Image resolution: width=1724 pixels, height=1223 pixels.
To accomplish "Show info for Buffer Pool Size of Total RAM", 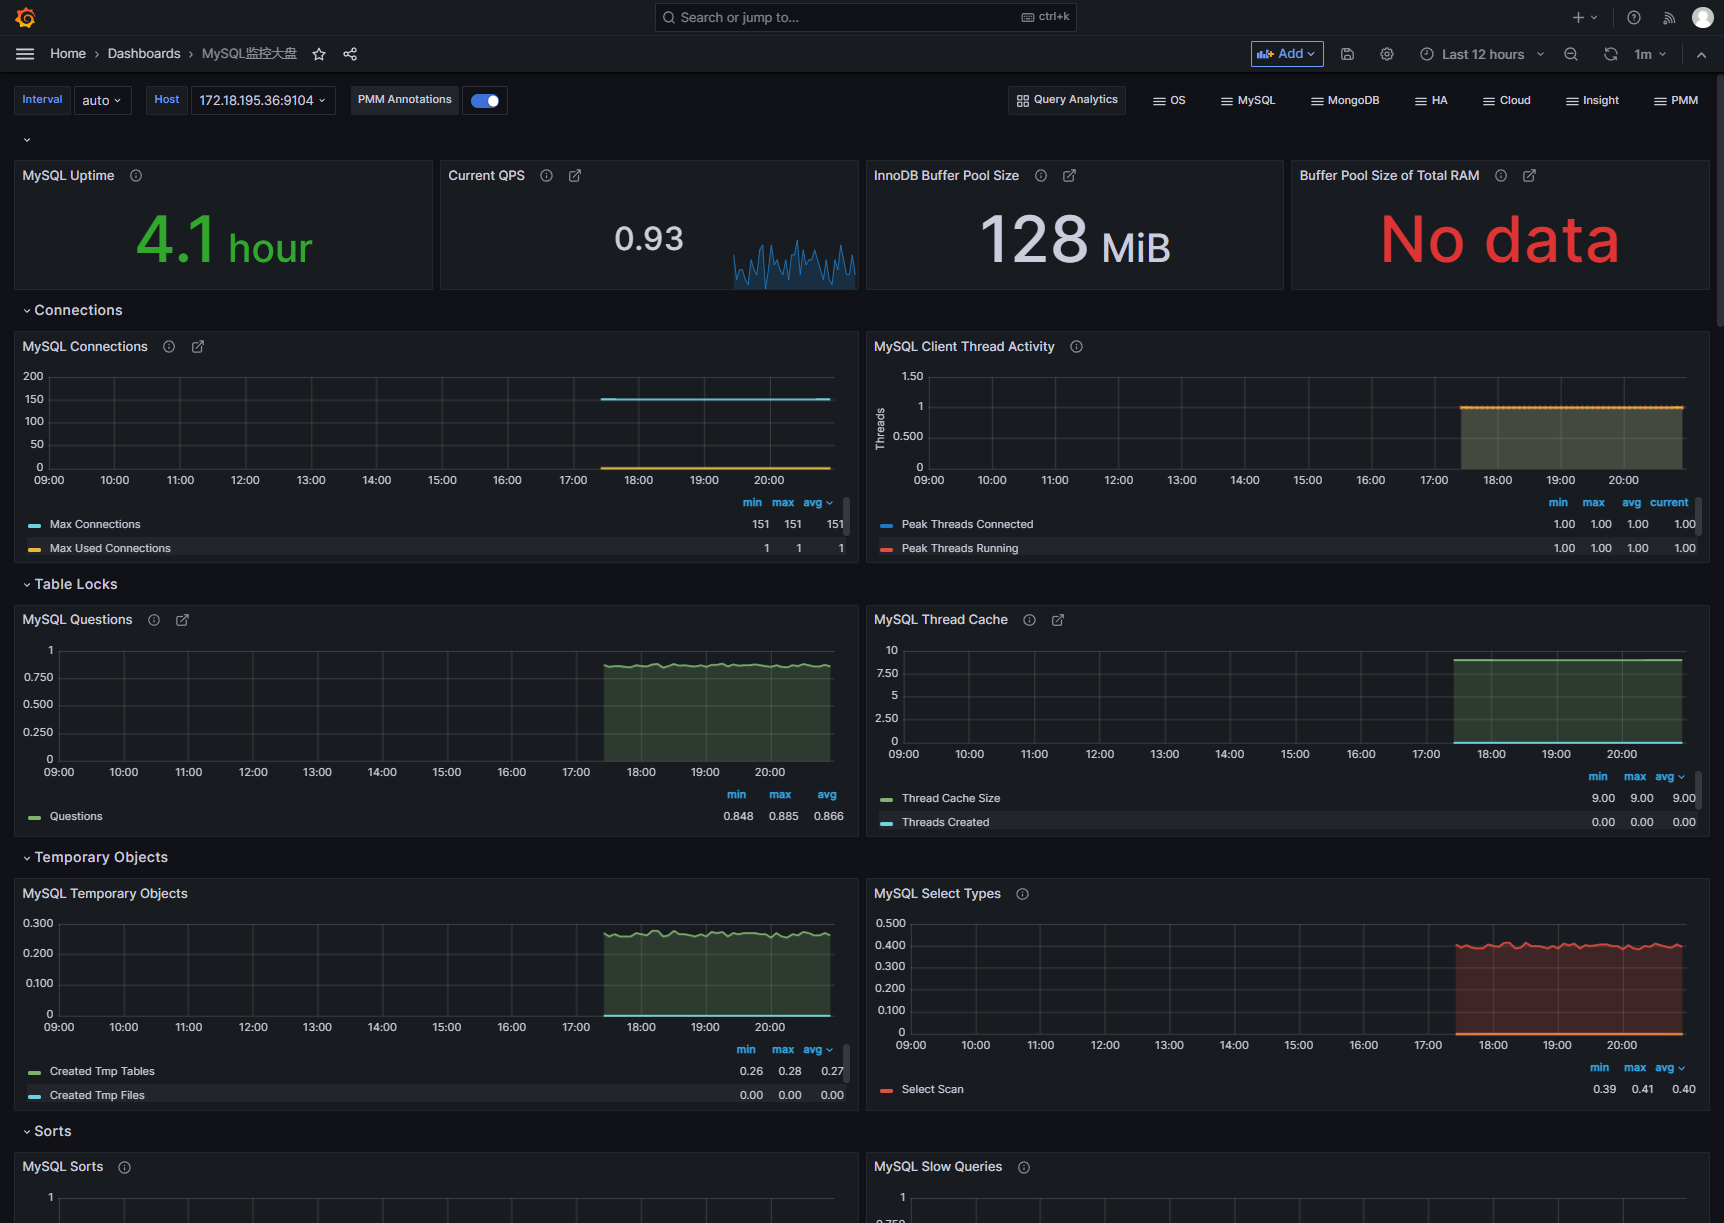I will pyautogui.click(x=1501, y=176).
